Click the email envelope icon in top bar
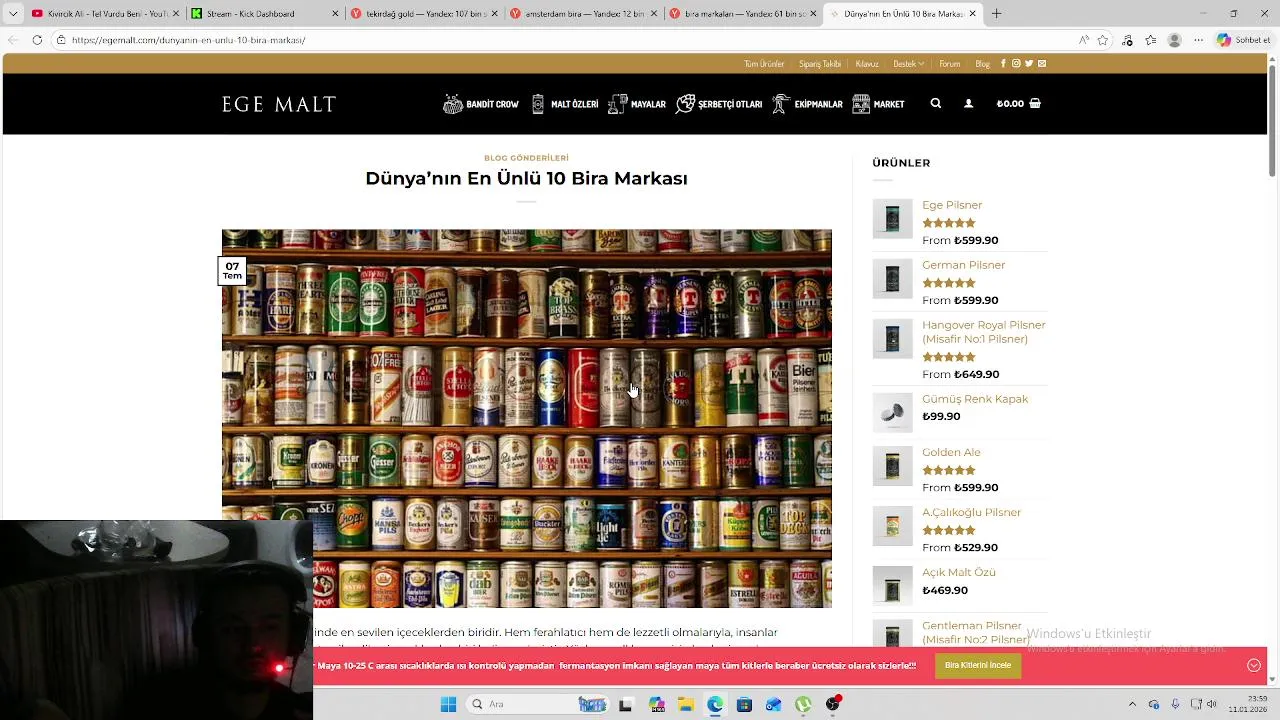The image size is (1280, 720). pos(1042,63)
